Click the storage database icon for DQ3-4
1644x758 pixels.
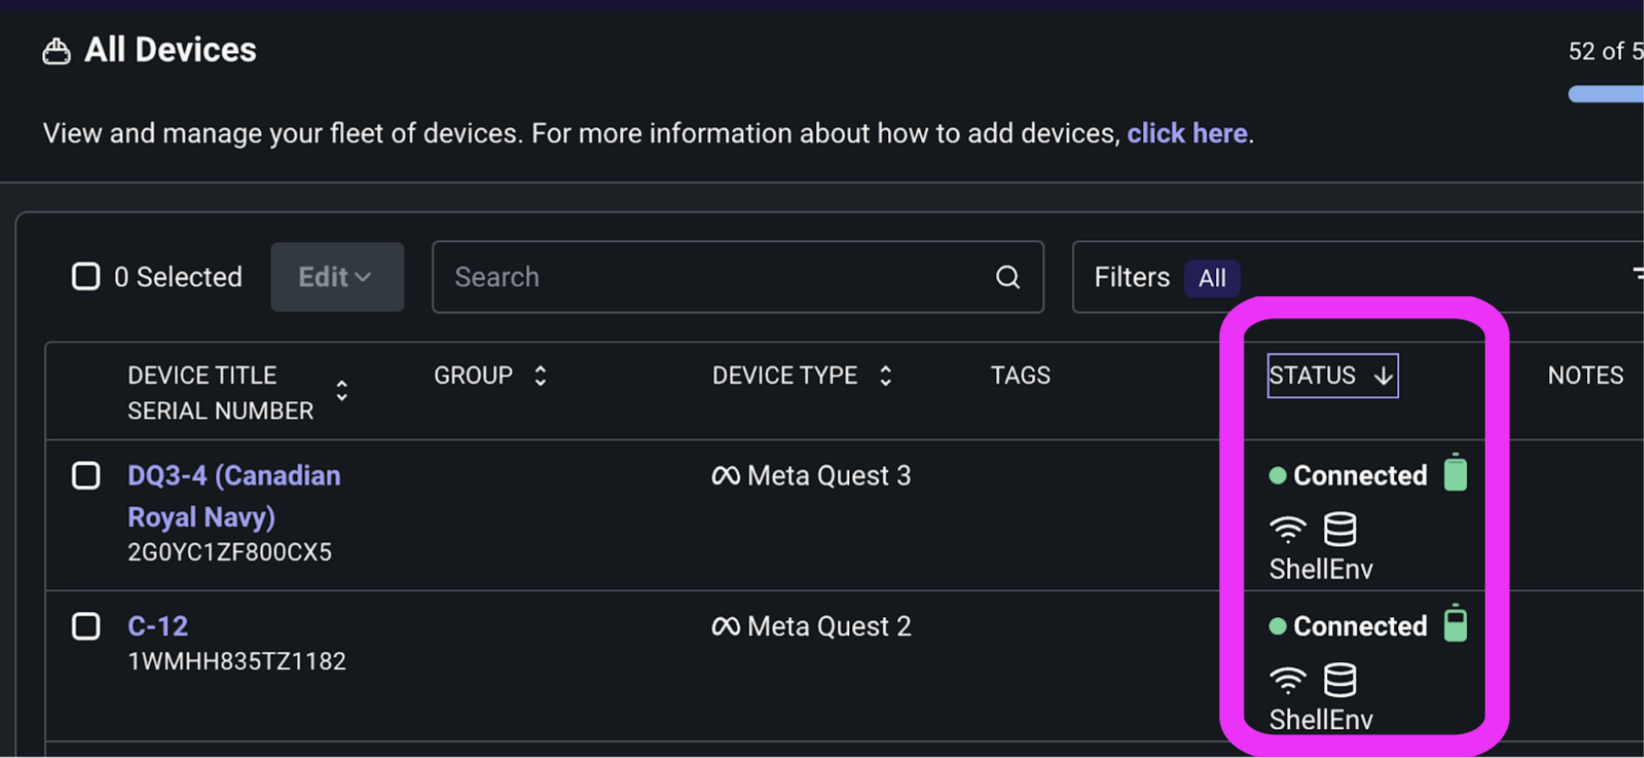(x=1340, y=528)
